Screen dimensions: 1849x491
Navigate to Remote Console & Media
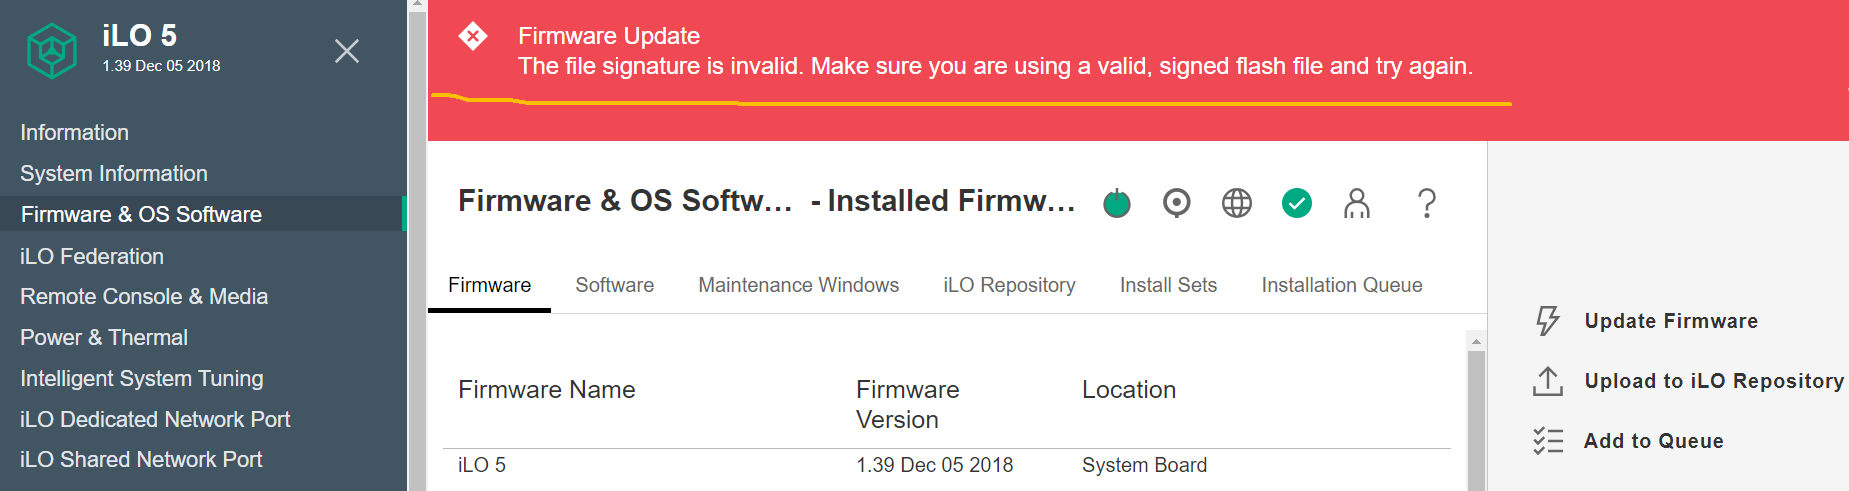coord(144,297)
